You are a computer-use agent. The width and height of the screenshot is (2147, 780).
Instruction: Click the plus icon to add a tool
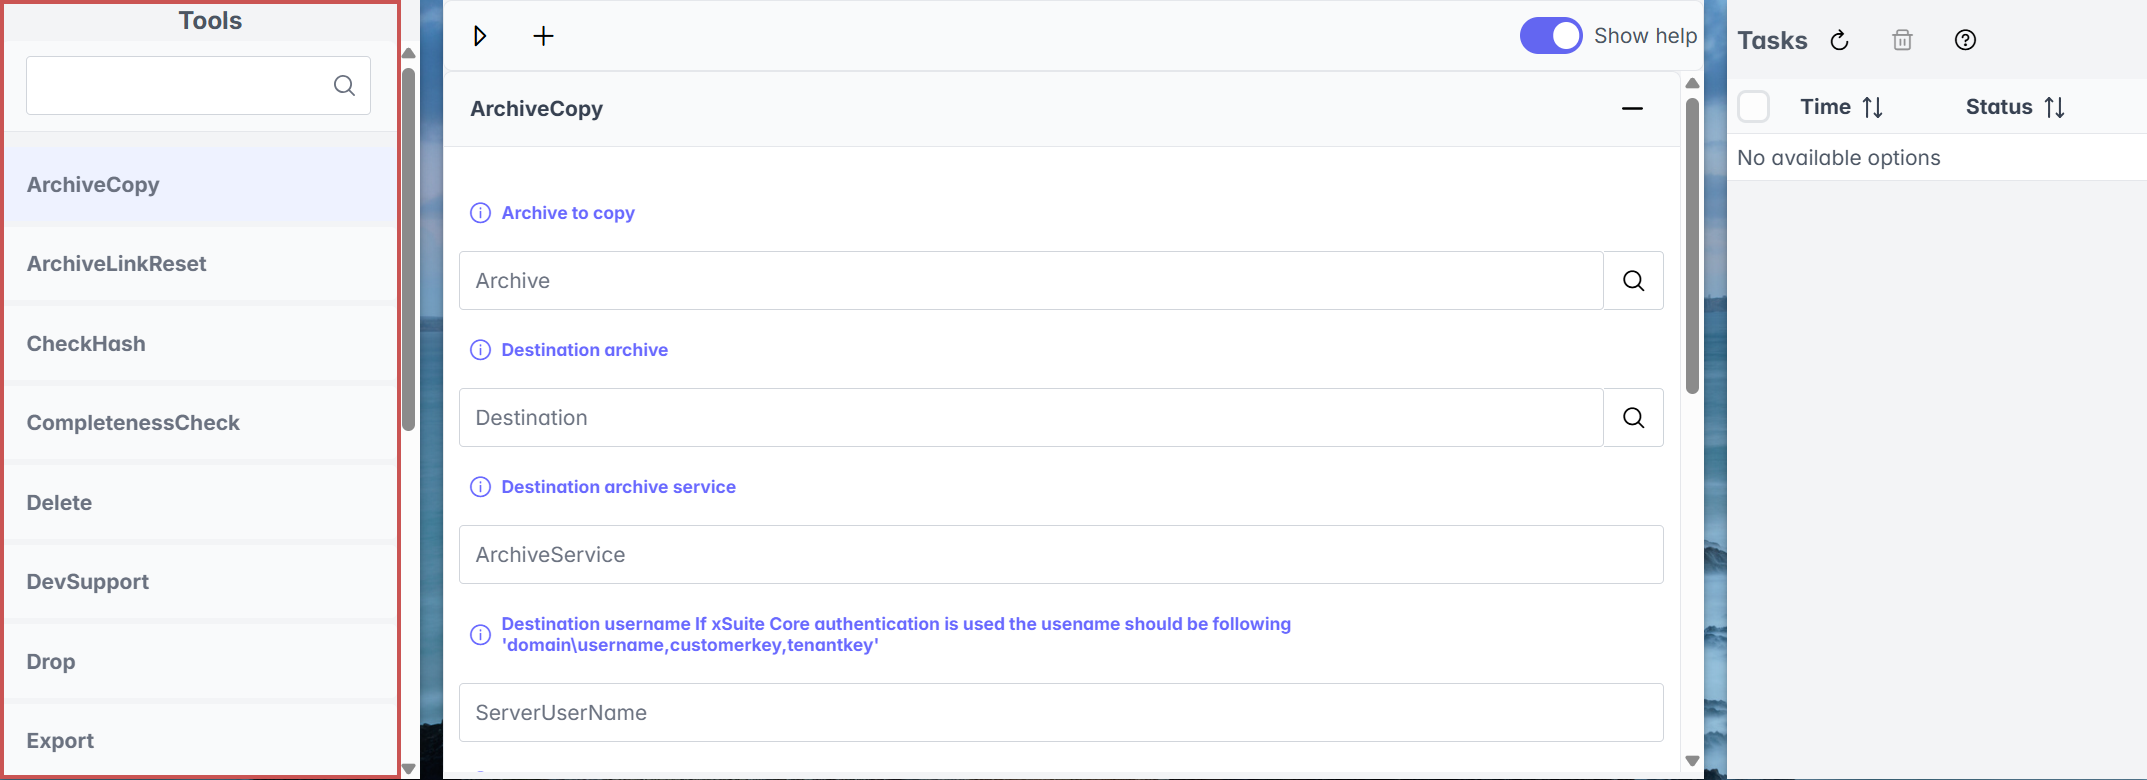tap(543, 36)
